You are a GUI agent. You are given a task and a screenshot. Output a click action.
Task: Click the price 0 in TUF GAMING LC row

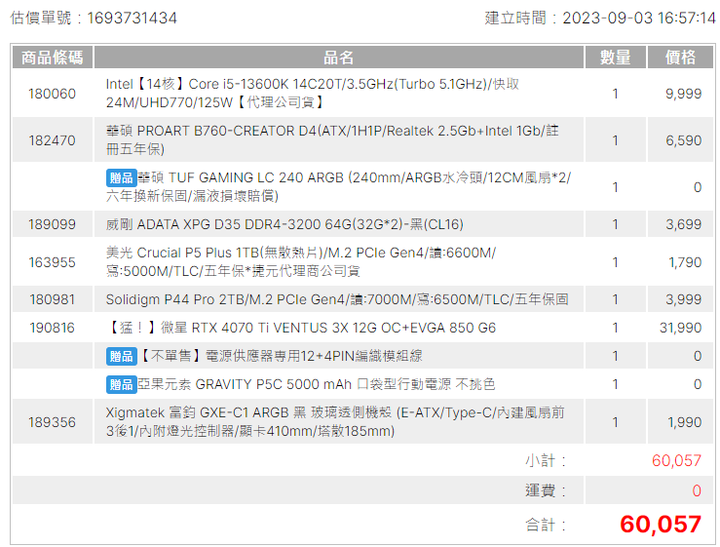point(698,187)
